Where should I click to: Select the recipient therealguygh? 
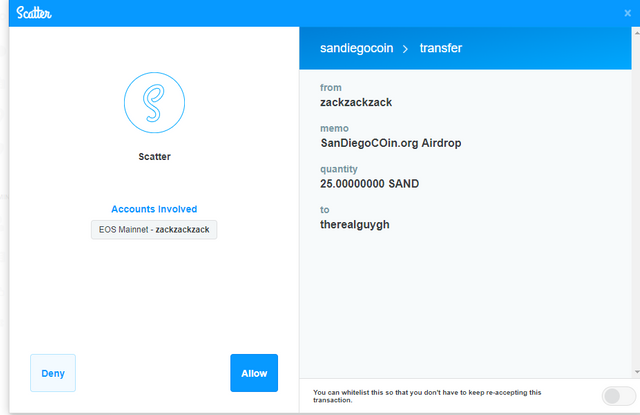pyautogui.click(x=355, y=225)
